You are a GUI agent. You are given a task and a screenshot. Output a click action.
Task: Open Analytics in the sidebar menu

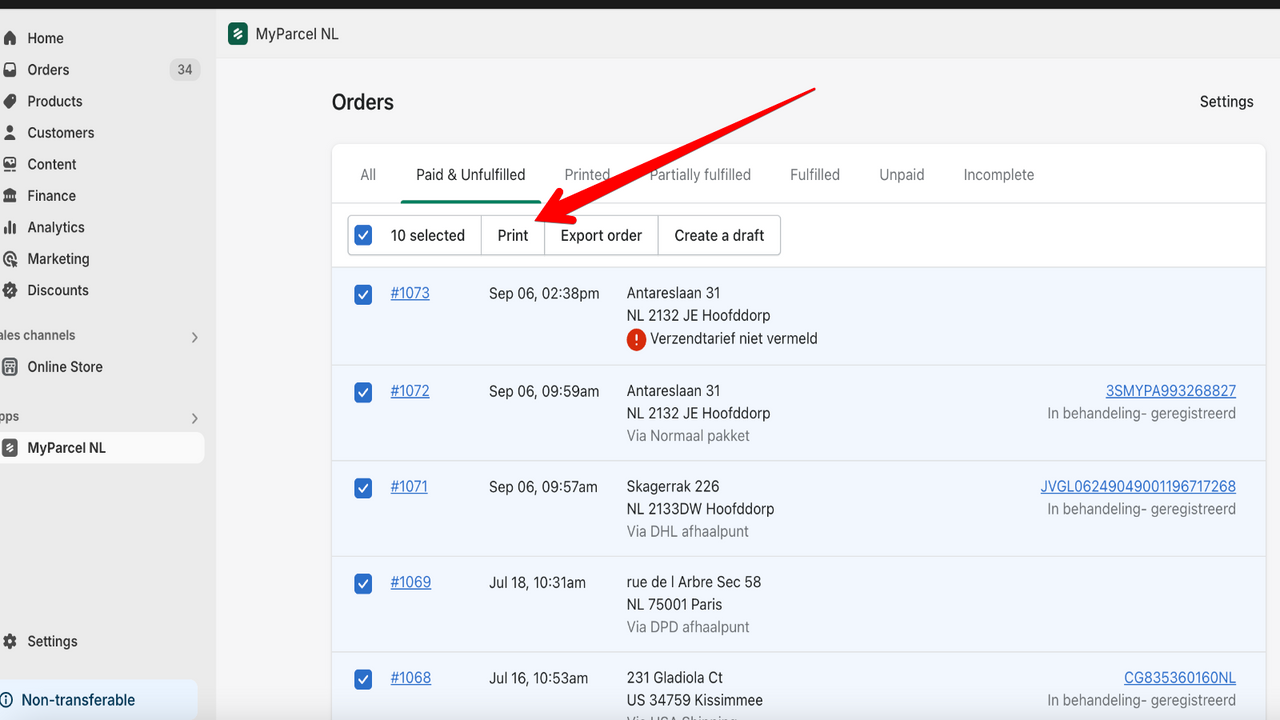tap(56, 227)
